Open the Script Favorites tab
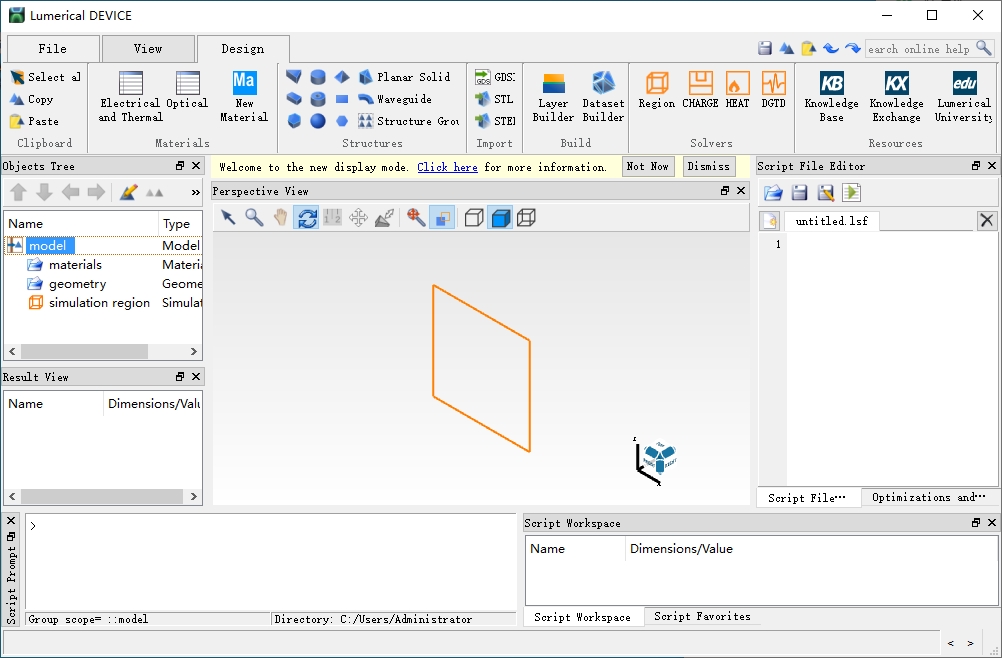Viewport: 1002px width, 658px height. click(x=702, y=617)
